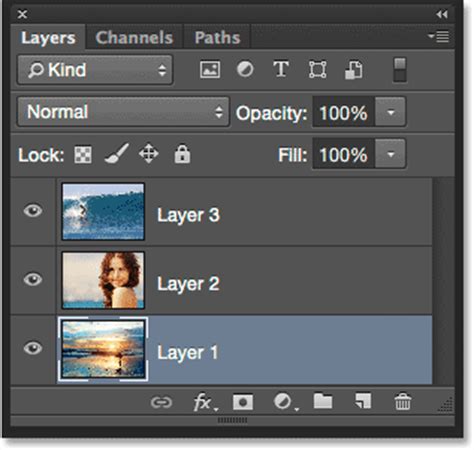Filter for smart objects icon

[354, 70]
